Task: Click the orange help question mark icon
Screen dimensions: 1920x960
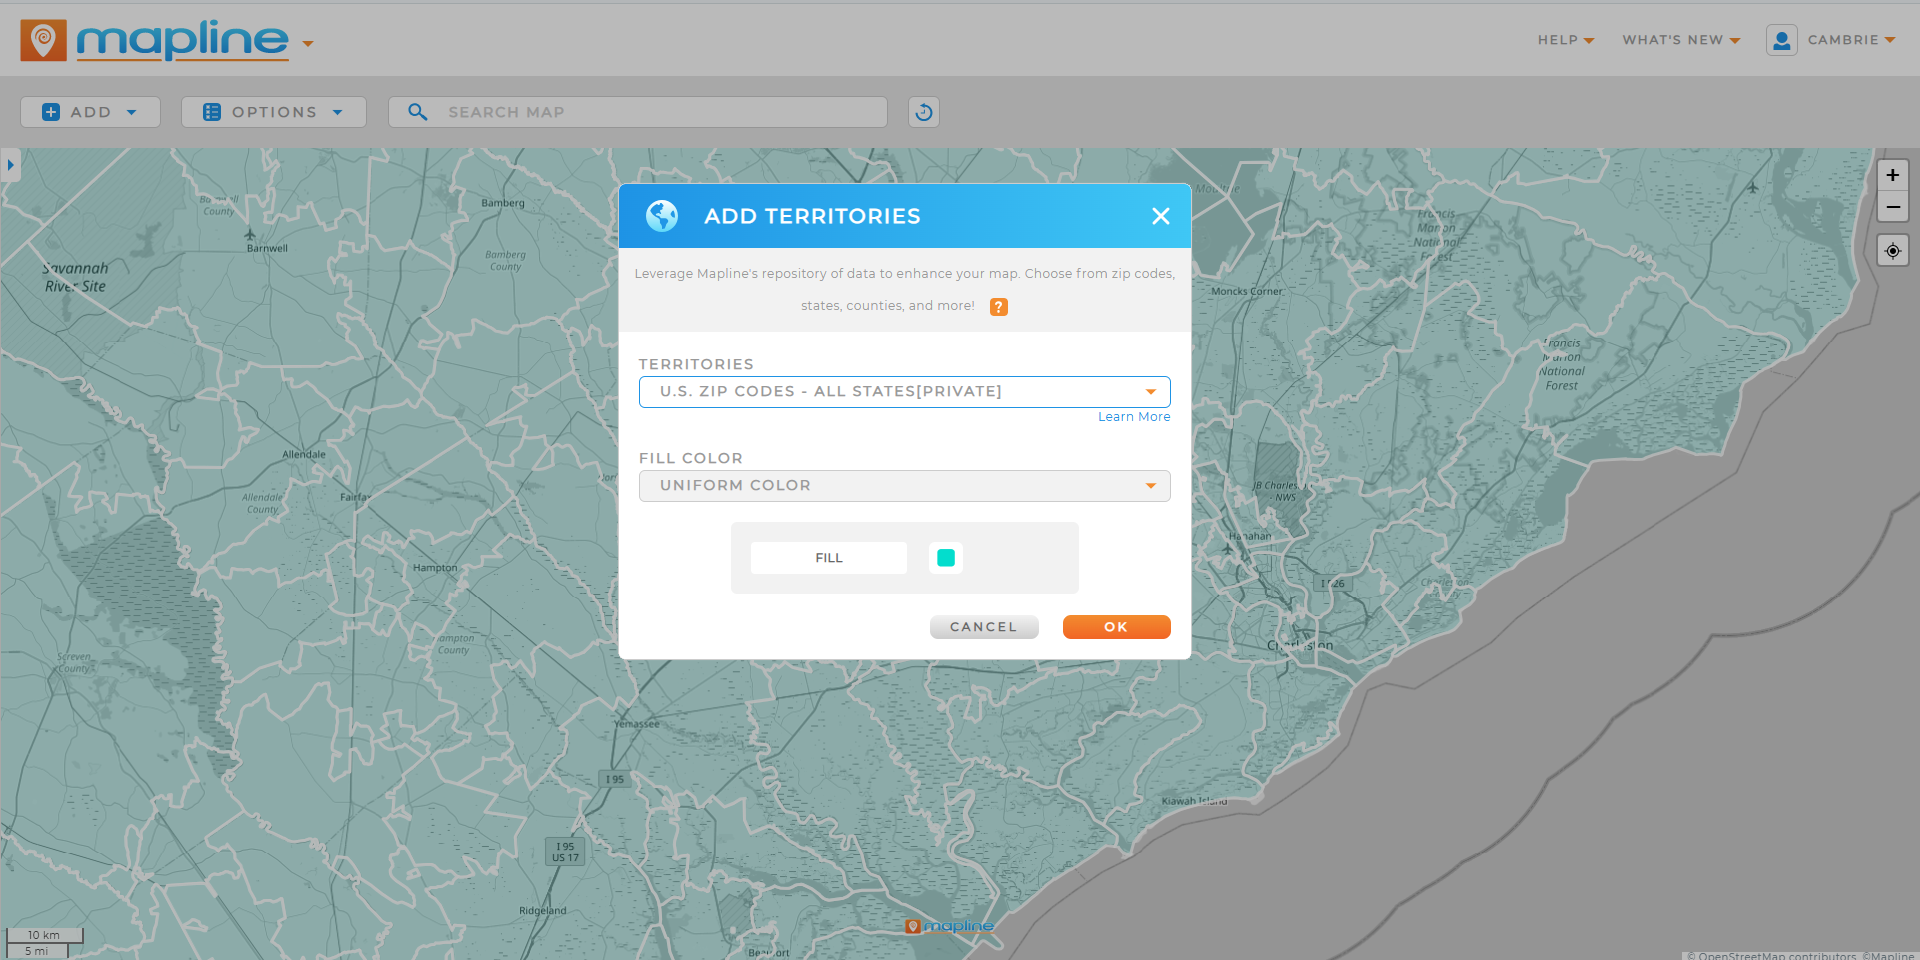Action: coord(998,307)
